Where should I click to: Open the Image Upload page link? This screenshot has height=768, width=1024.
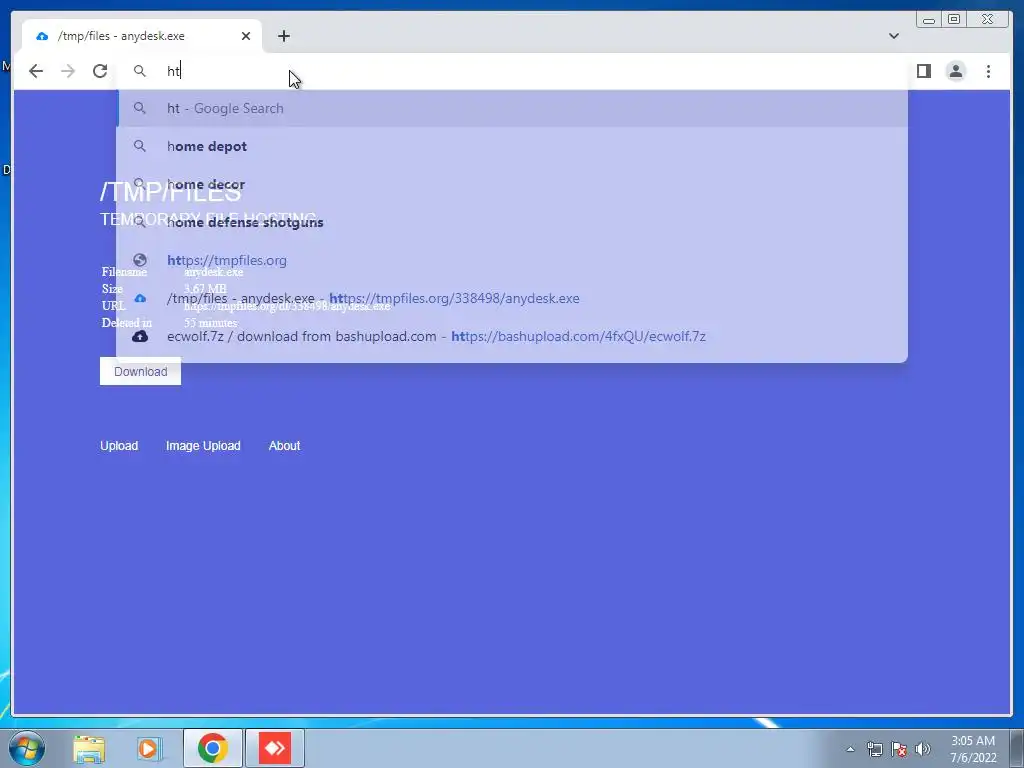coord(203,445)
